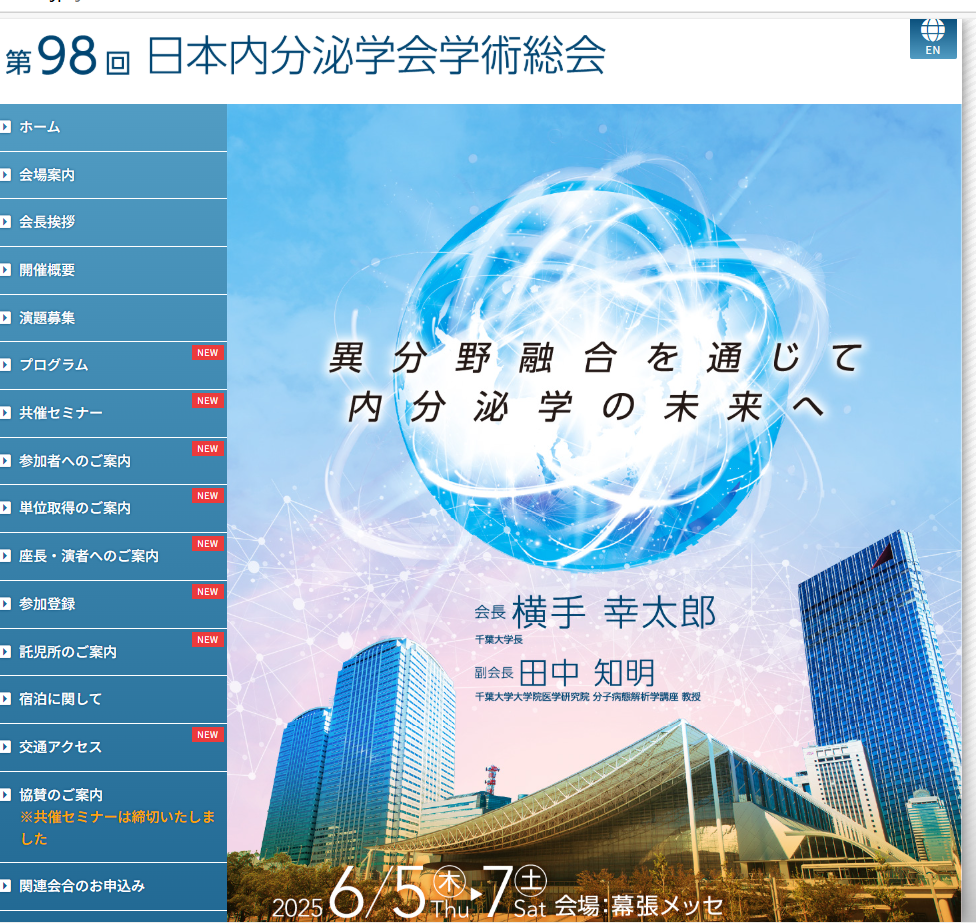Click the arrow icon beside 参加者へのご案内
Image resolution: width=976 pixels, height=923 pixels.
tap(6, 461)
